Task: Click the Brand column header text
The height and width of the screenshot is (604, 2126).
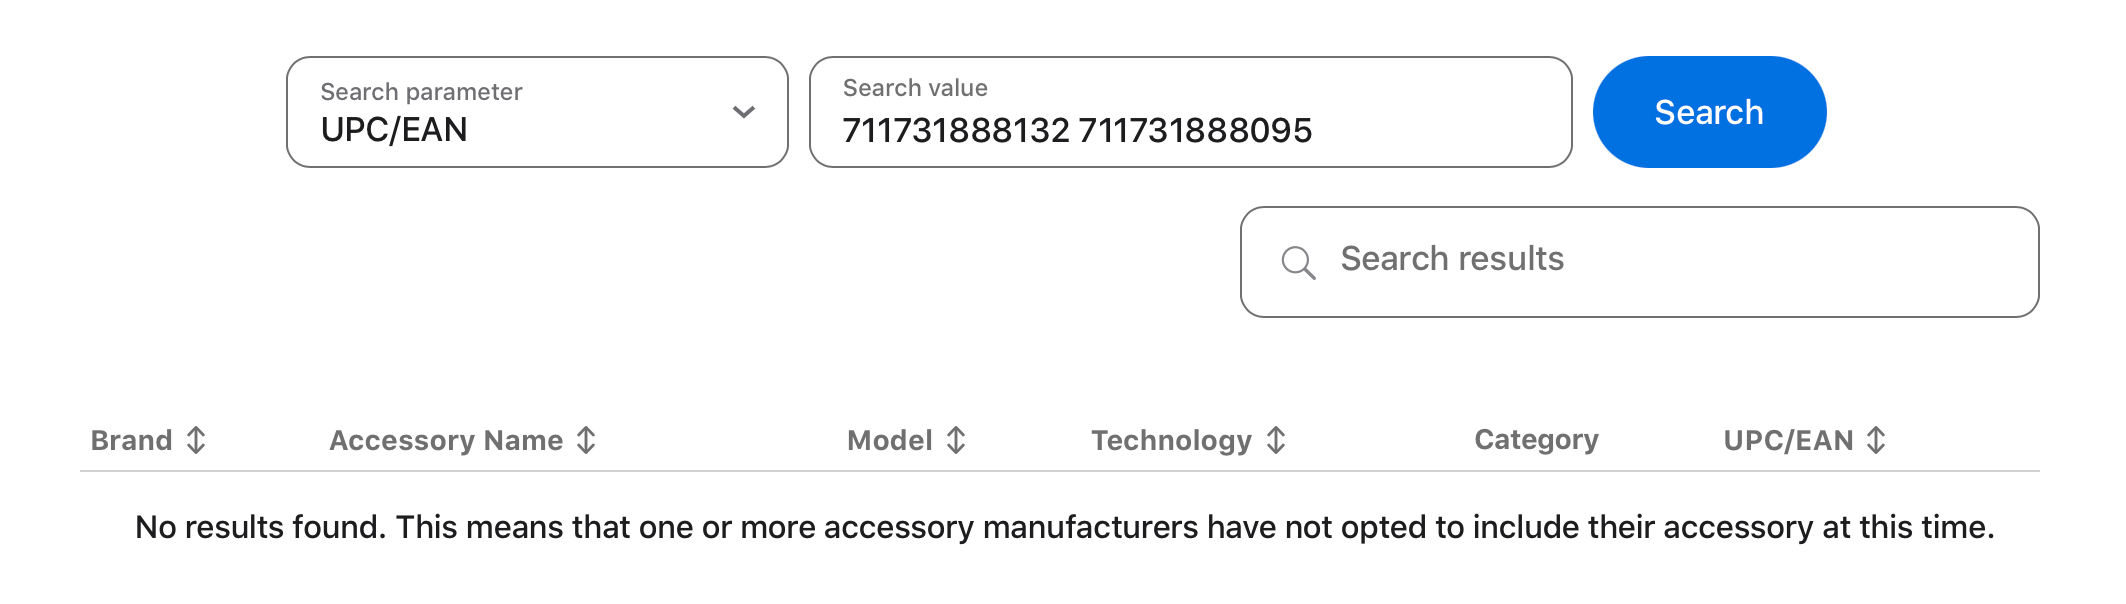Action: [x=131, y=440]
